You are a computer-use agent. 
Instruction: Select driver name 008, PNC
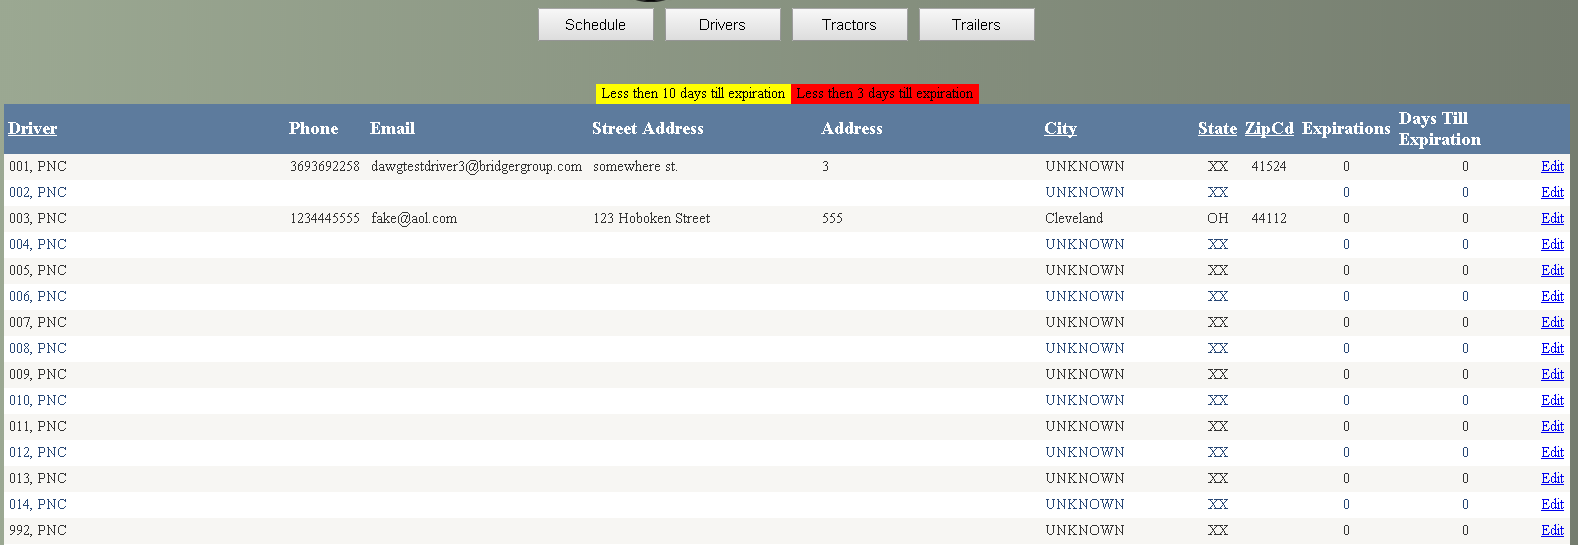click(x=38, y=348)
